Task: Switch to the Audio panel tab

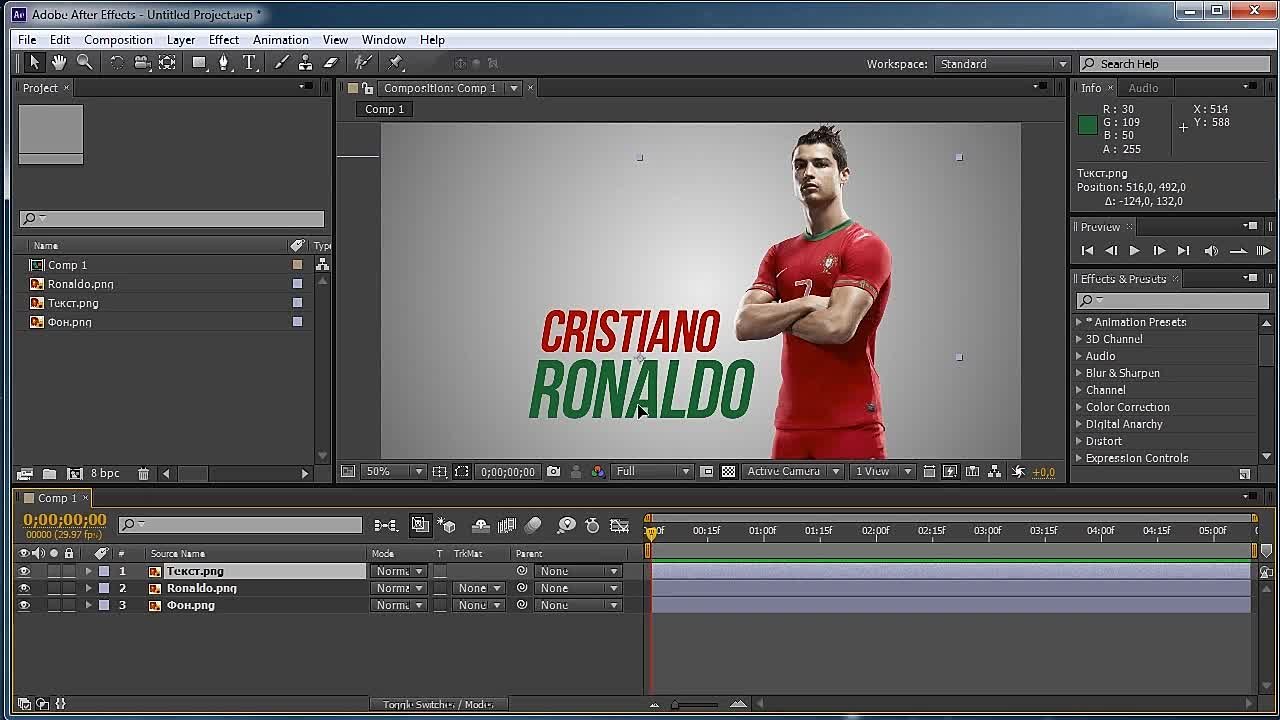Action: pos(1143,88)
